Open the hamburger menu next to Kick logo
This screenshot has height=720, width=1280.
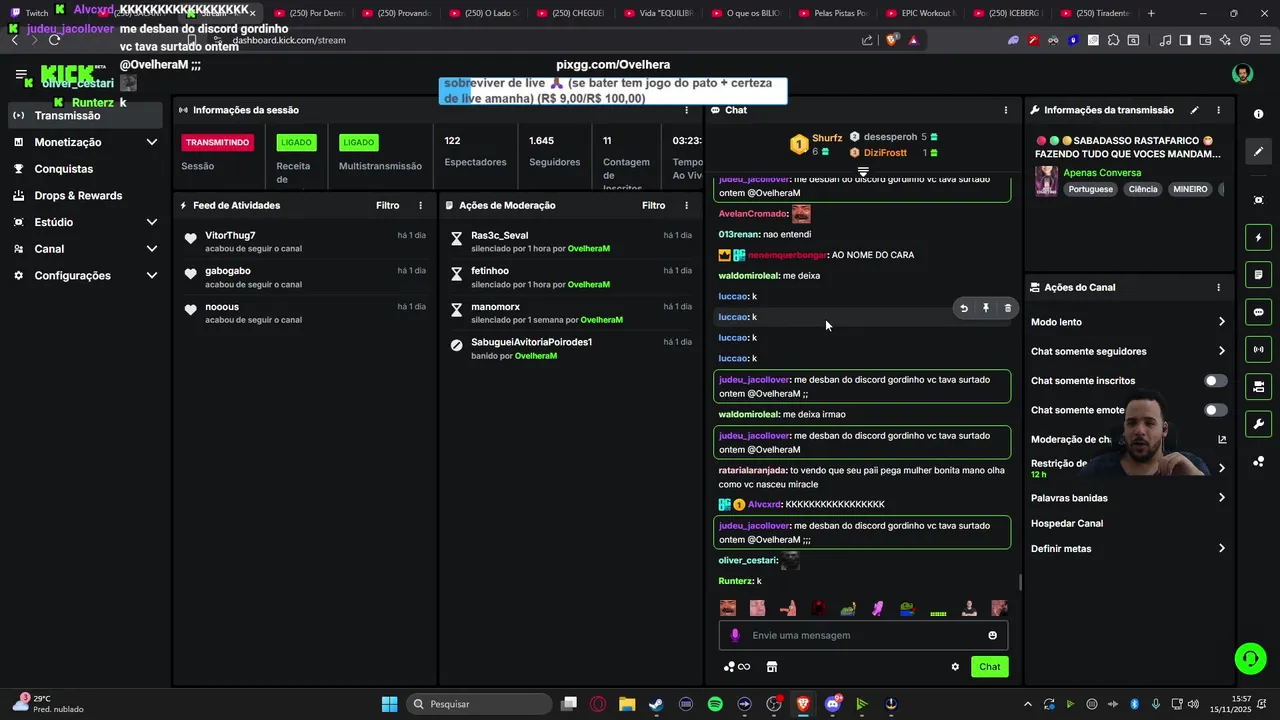pyautogui.click(x=22, y=75)
